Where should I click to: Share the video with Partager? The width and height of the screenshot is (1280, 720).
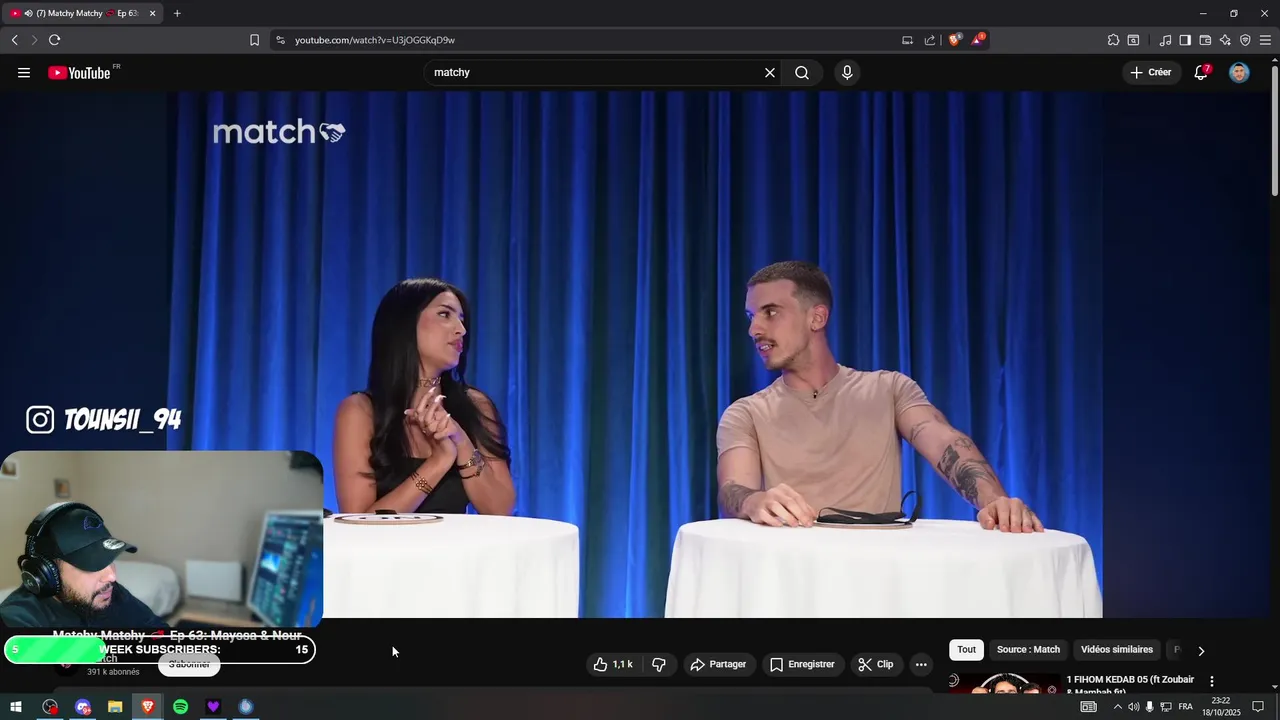click(719, 664)
